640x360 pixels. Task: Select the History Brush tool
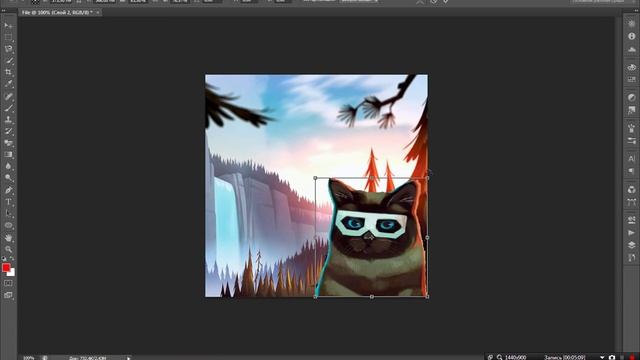[x=8, y=131]
